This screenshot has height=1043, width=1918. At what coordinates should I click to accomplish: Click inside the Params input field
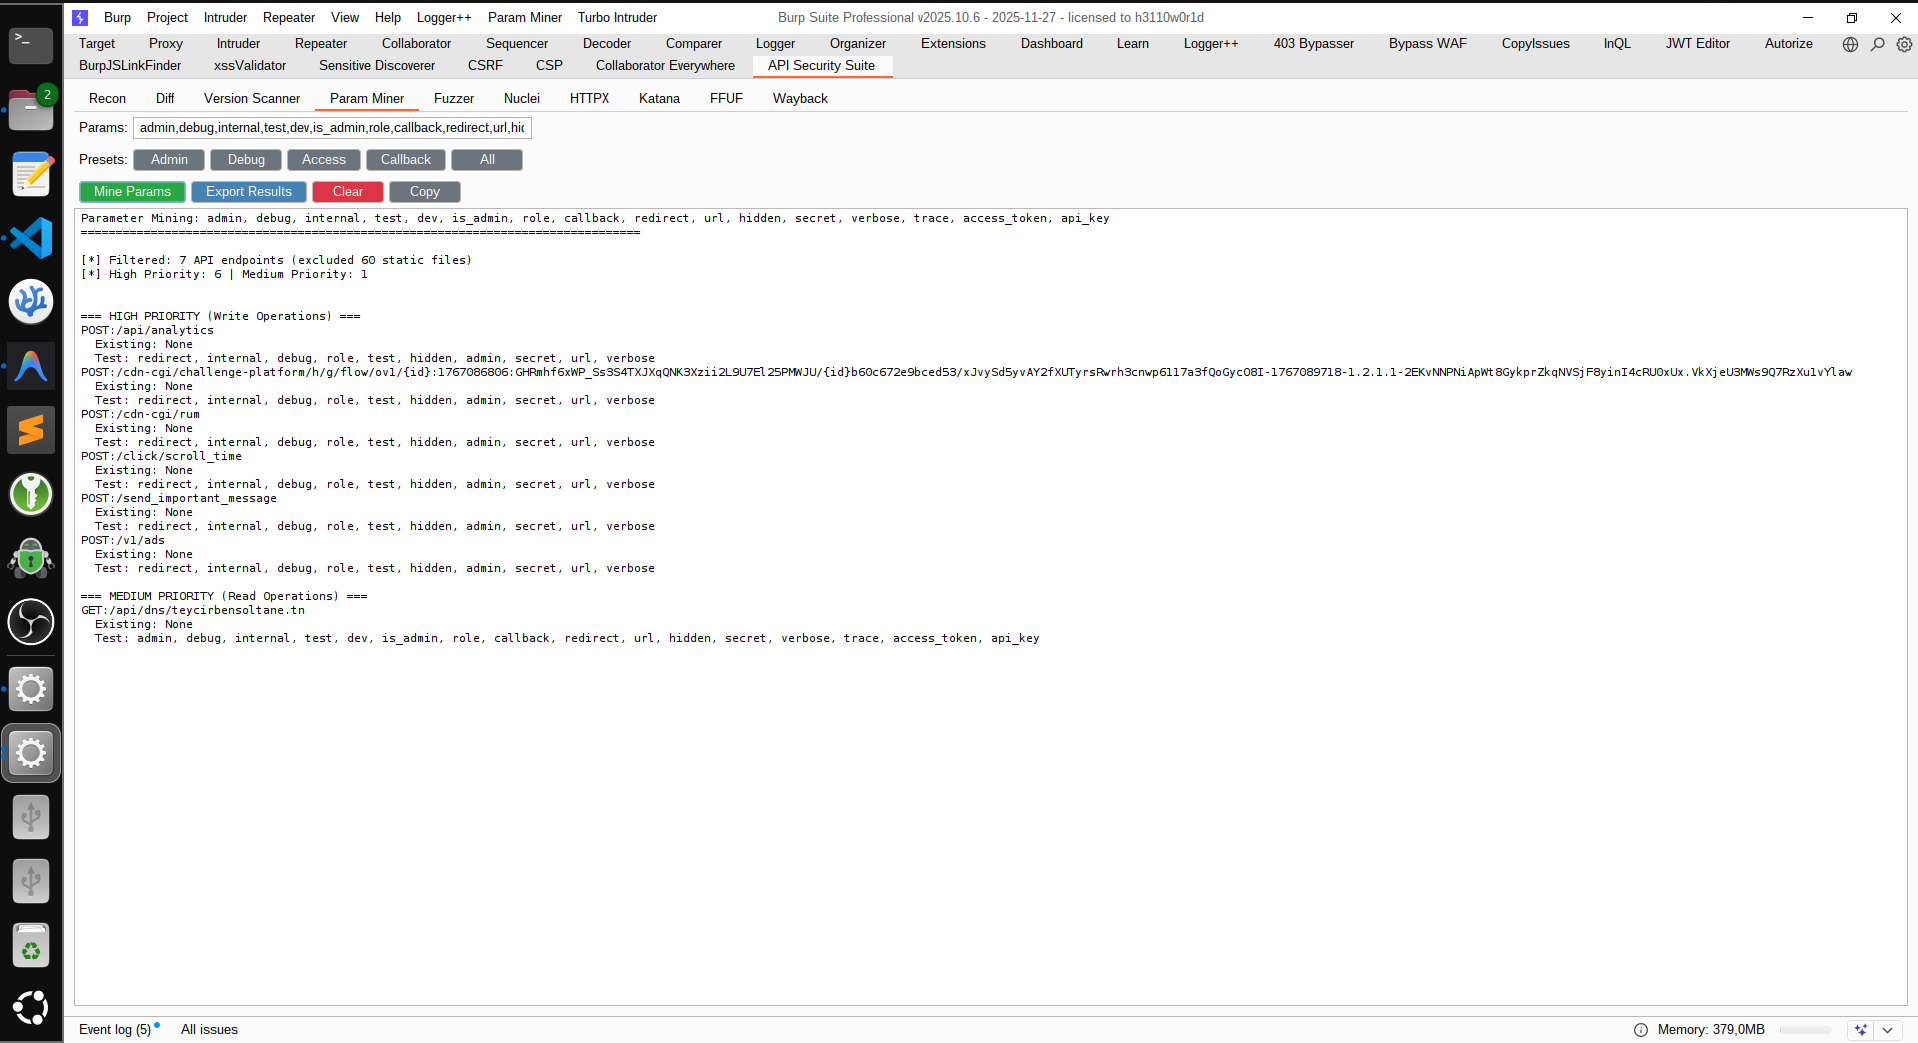(x=331, y=127)
